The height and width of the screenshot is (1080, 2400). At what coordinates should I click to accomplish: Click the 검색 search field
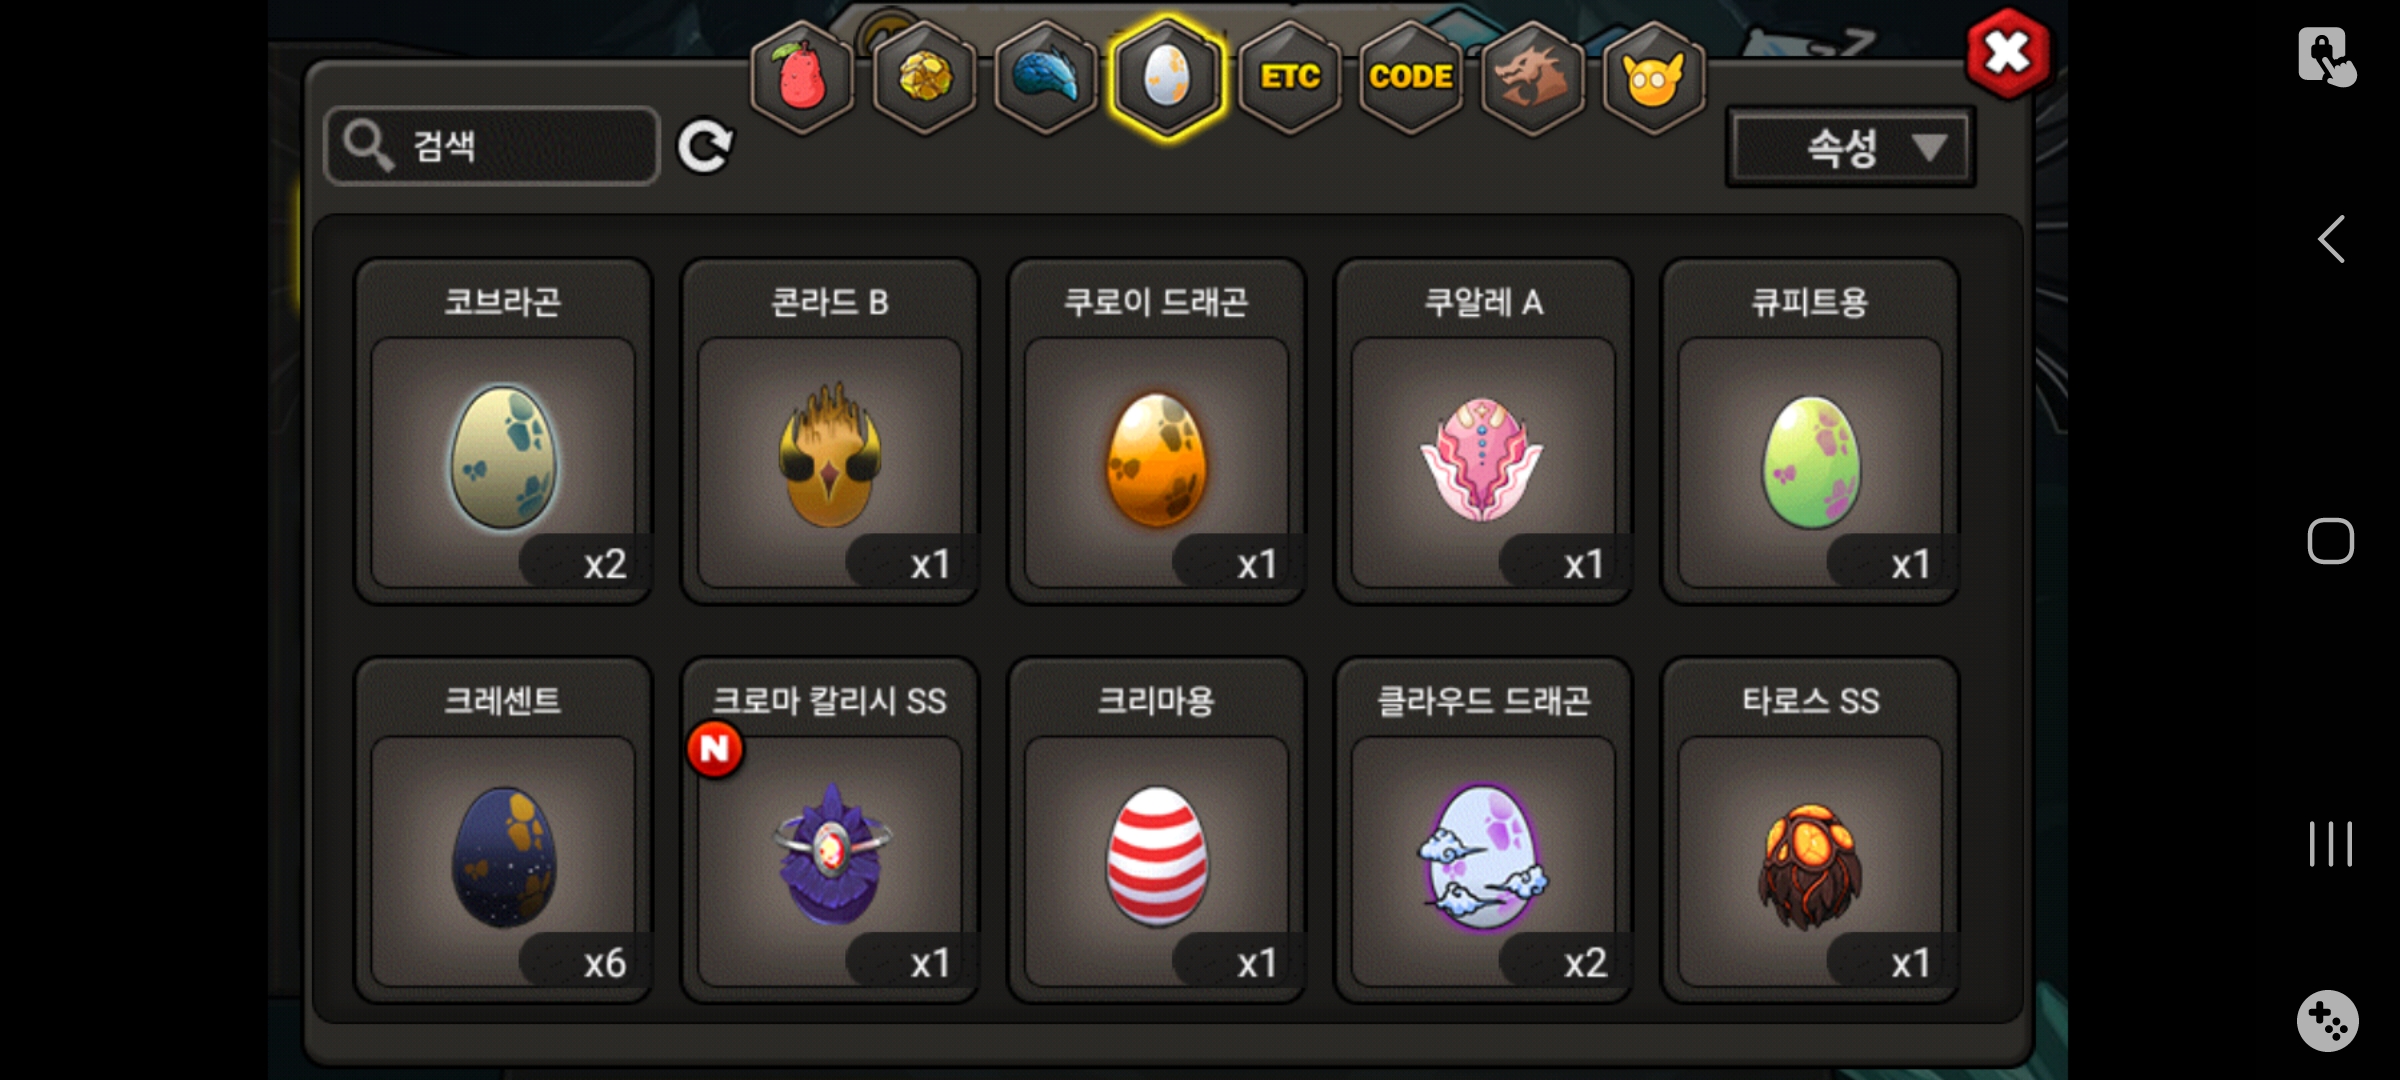pyautogui.click(x=492, y=146)
